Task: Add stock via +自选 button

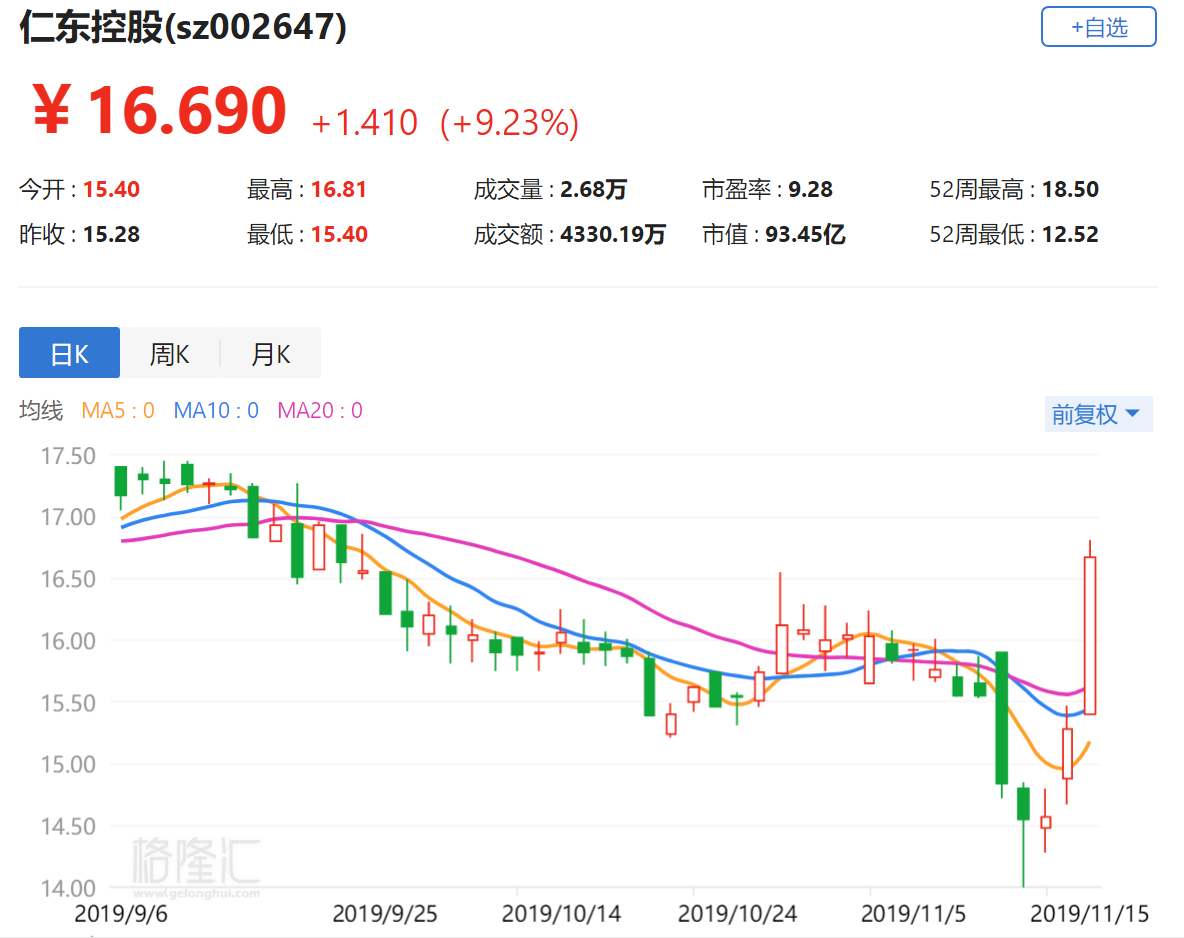Action: point(1098,27)
